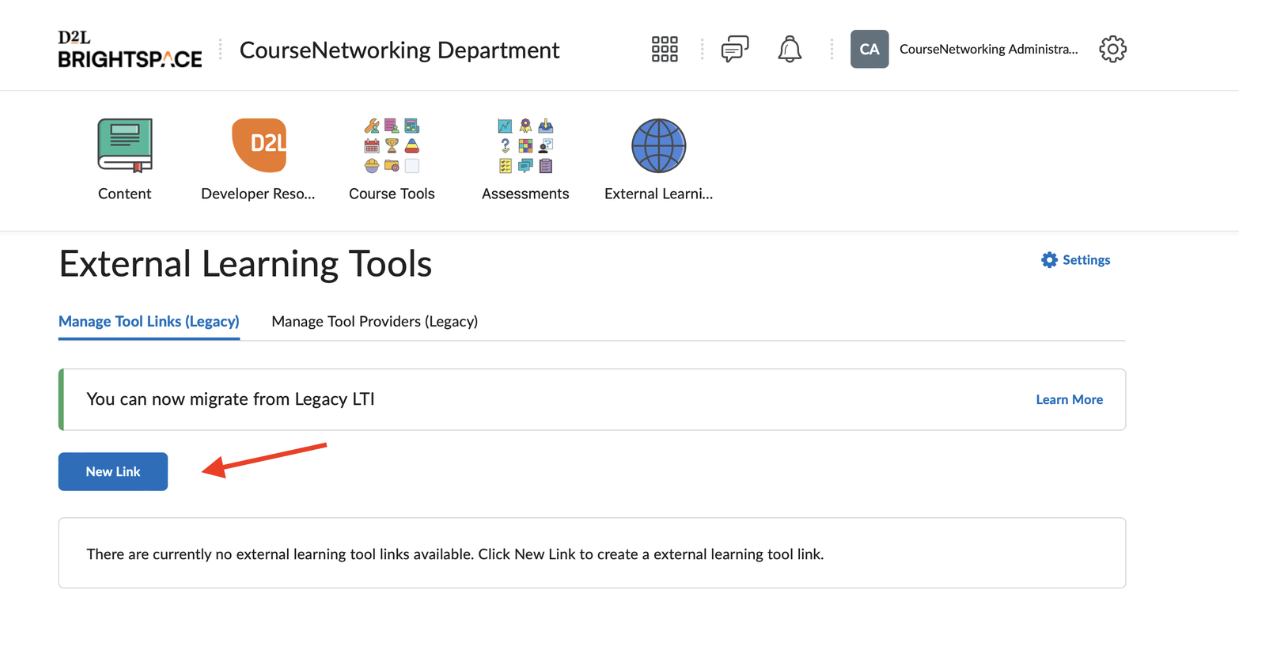Open Developer Resources via the D2L icon
This screenshot has height=648, width=1280.
point(258,146)
